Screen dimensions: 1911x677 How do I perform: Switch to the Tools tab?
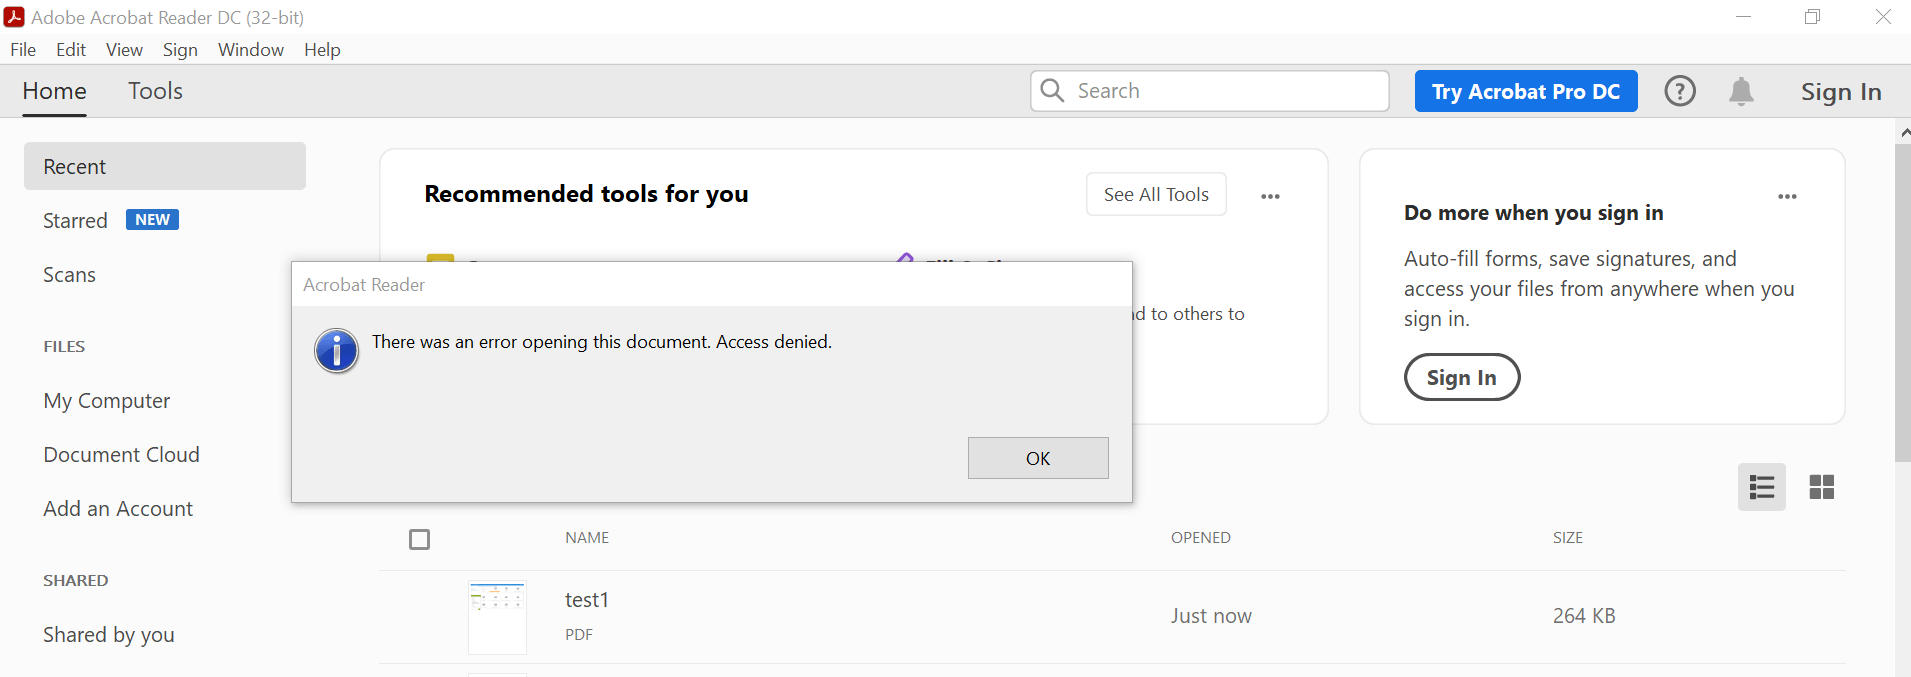point(155,91)
